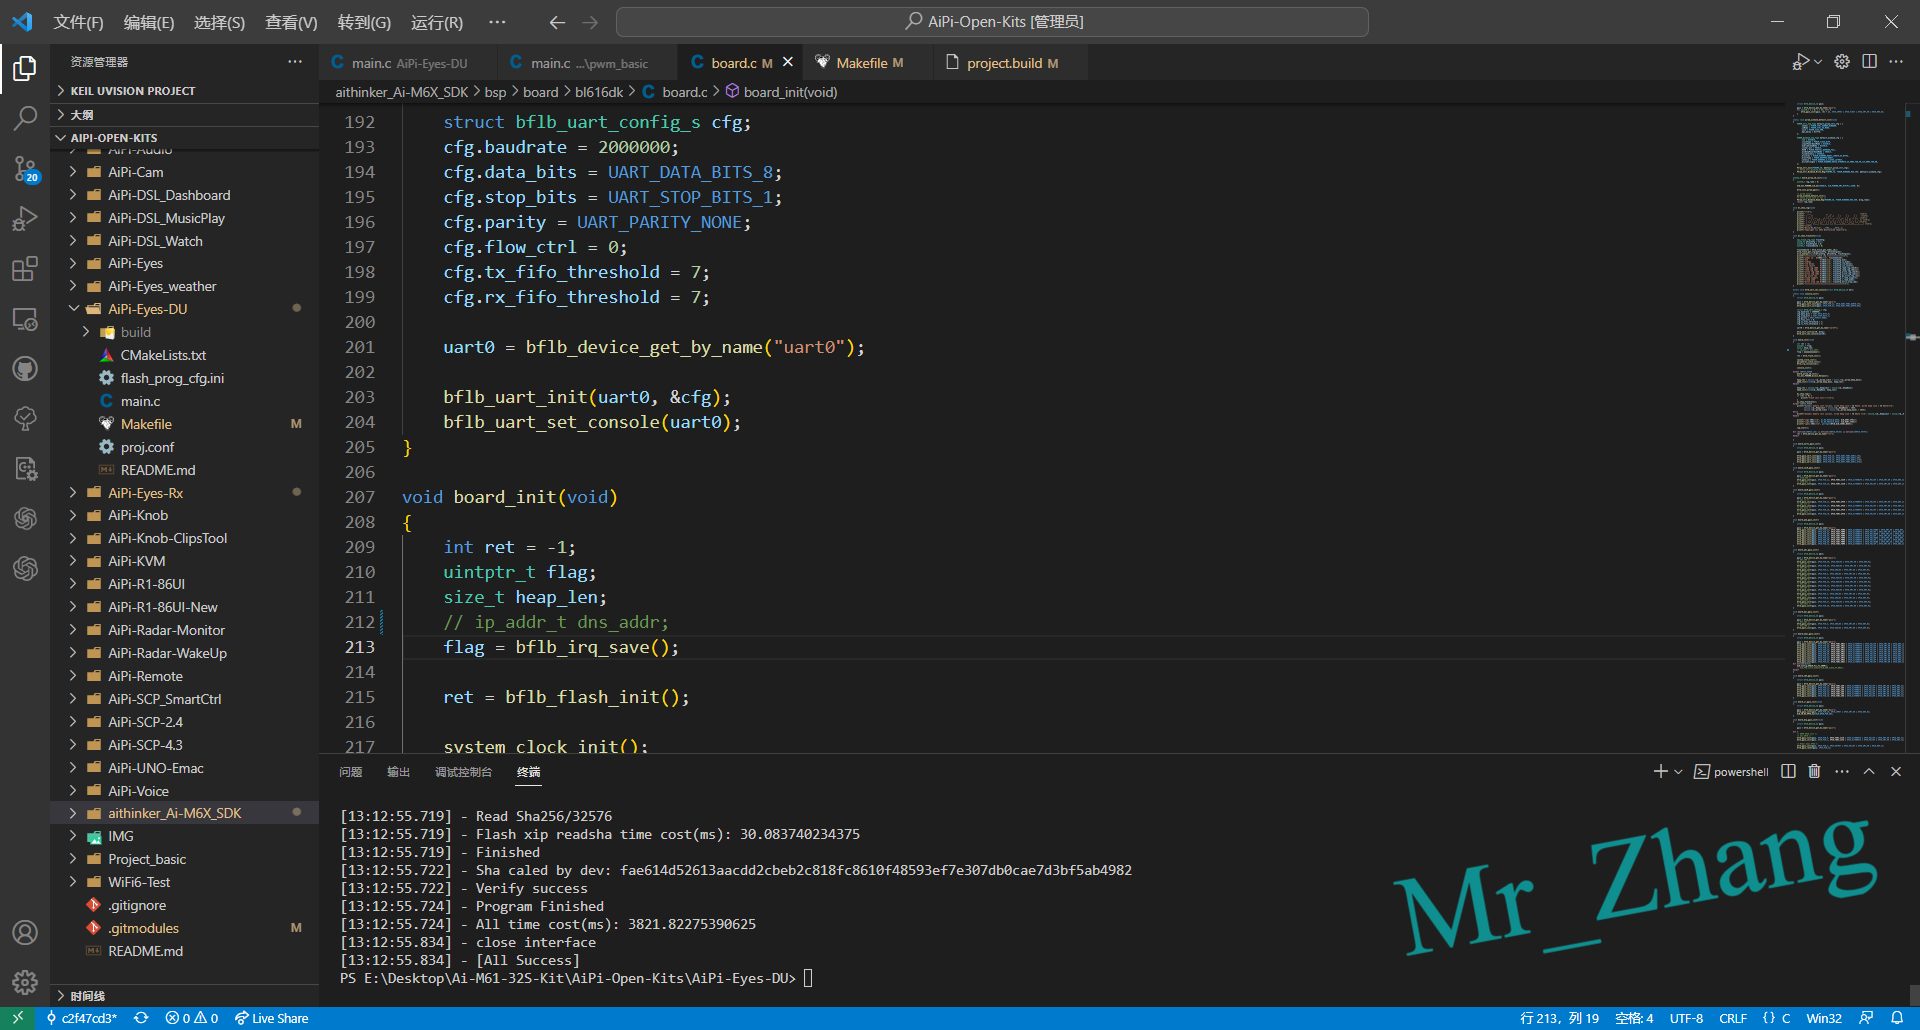Click the code minimap

(1850, 425)
